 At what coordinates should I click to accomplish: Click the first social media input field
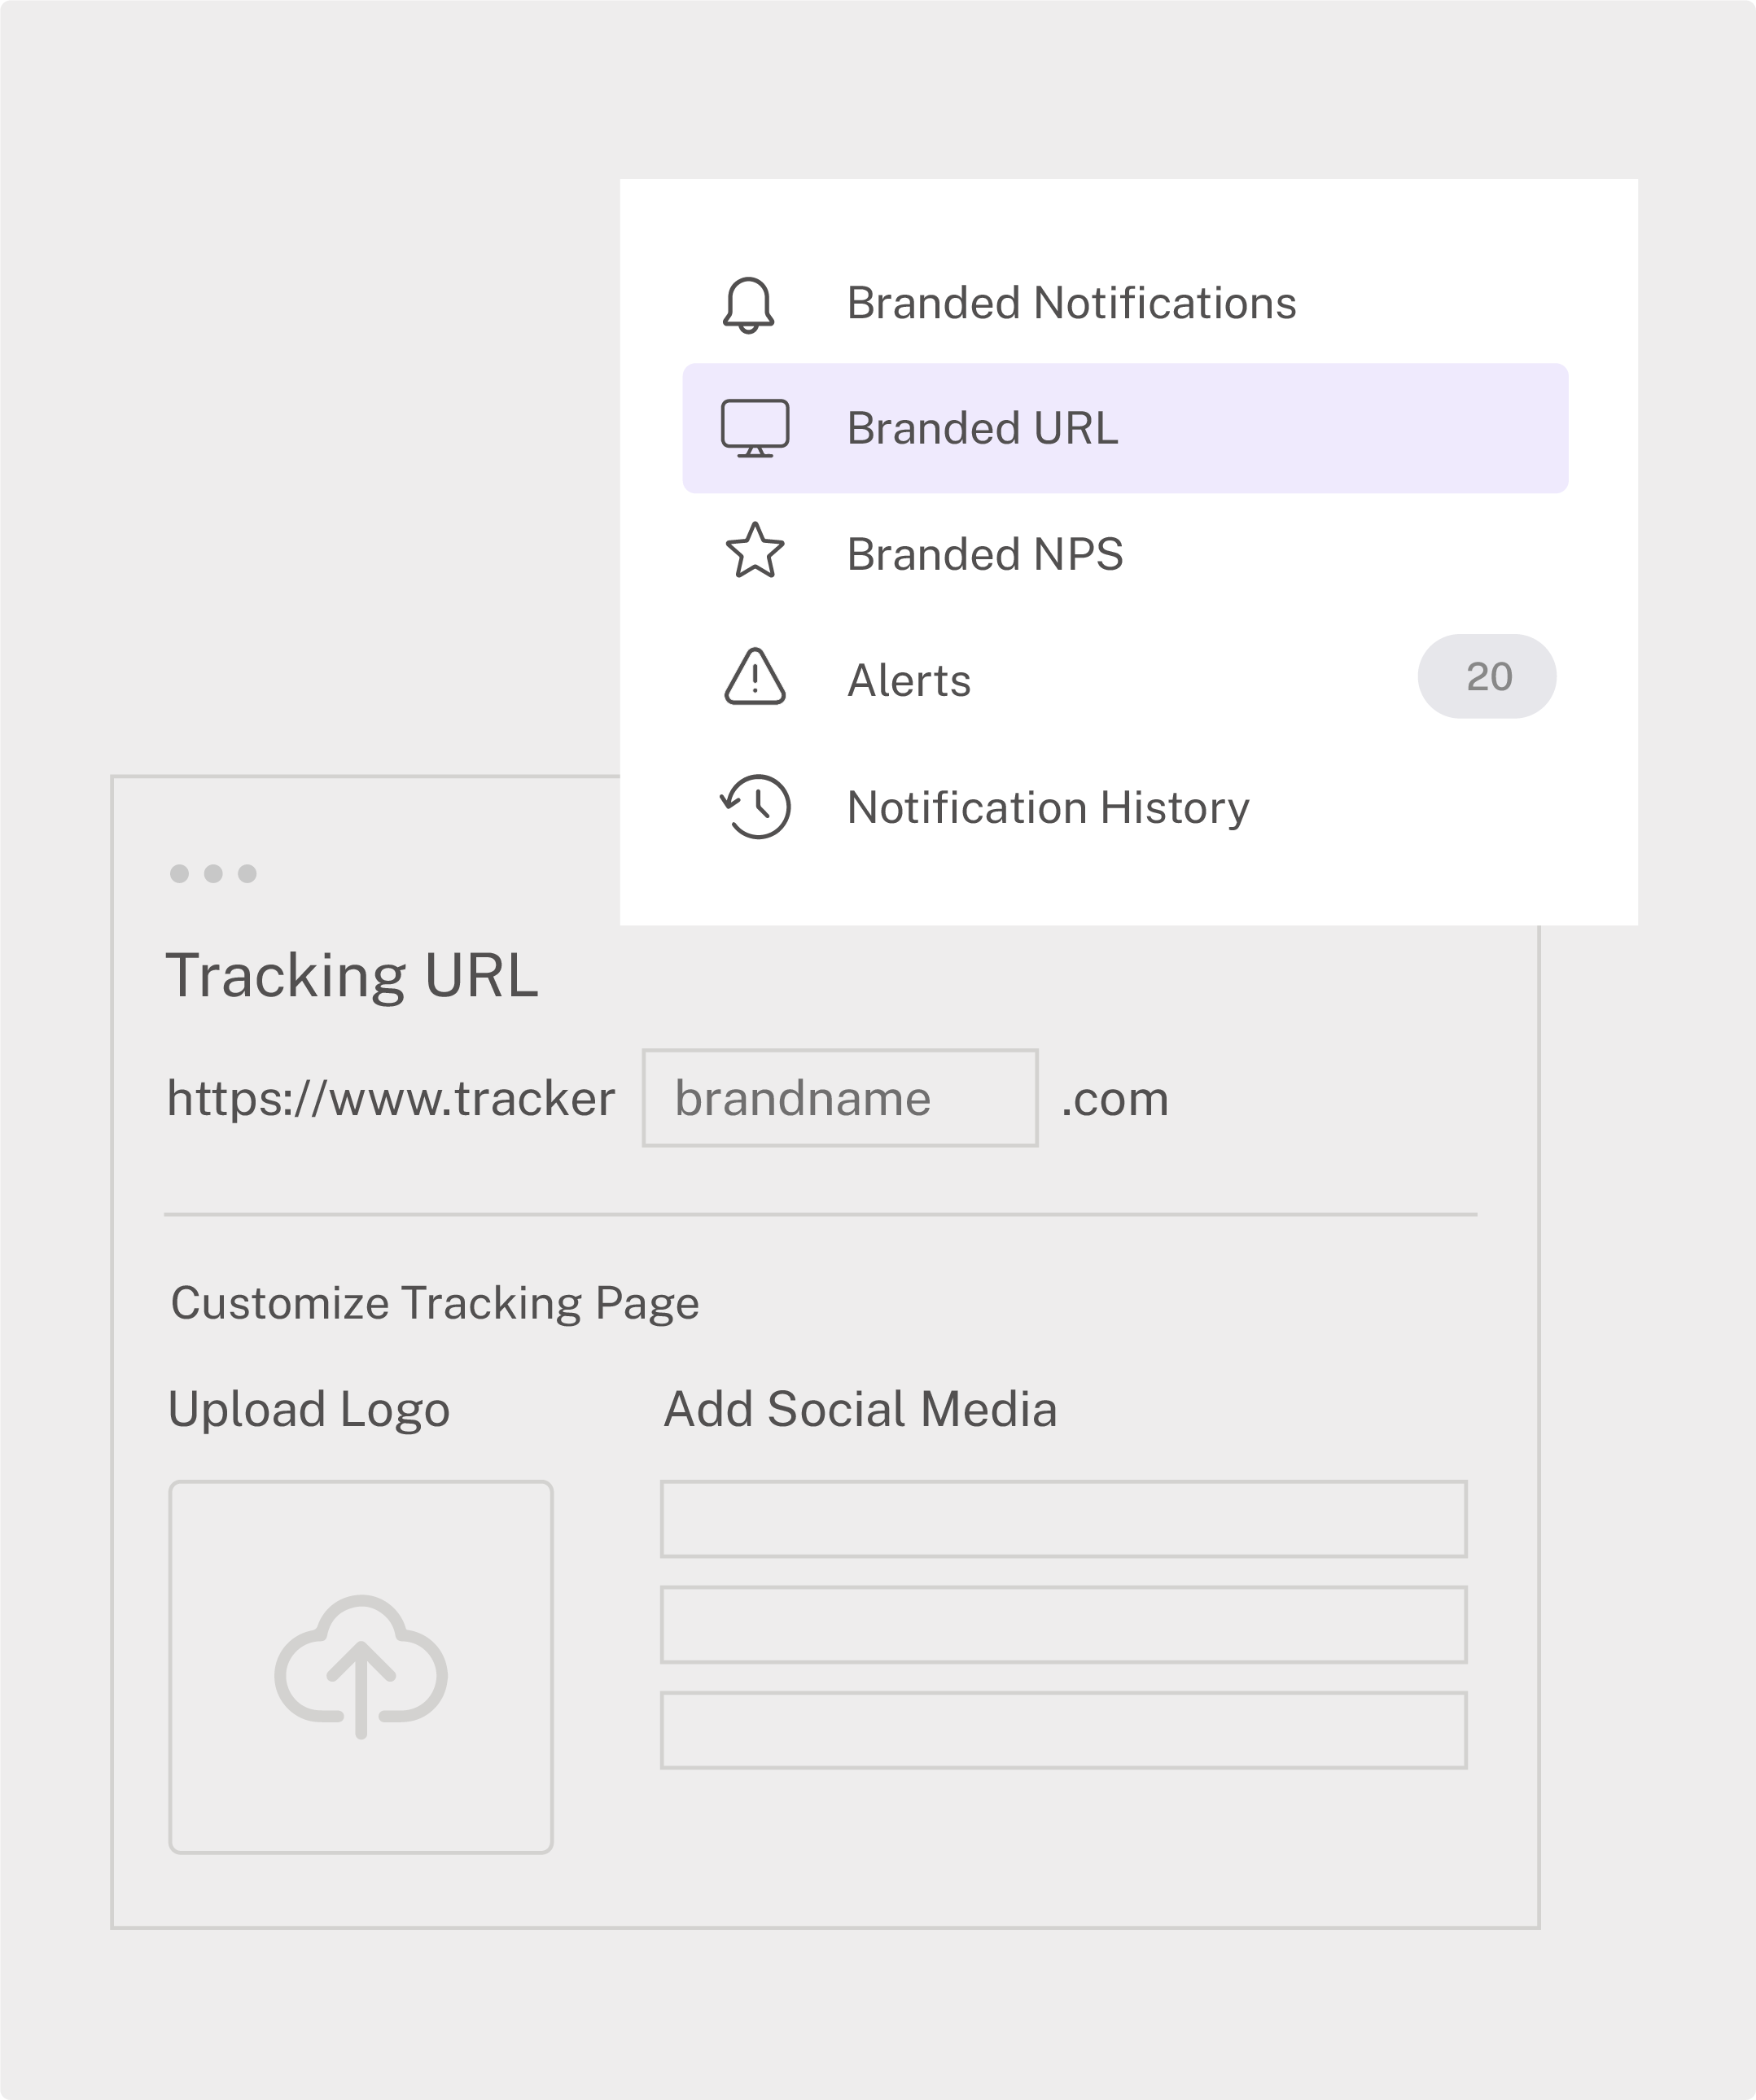pyautogui.click(x=1063, y=1519)
